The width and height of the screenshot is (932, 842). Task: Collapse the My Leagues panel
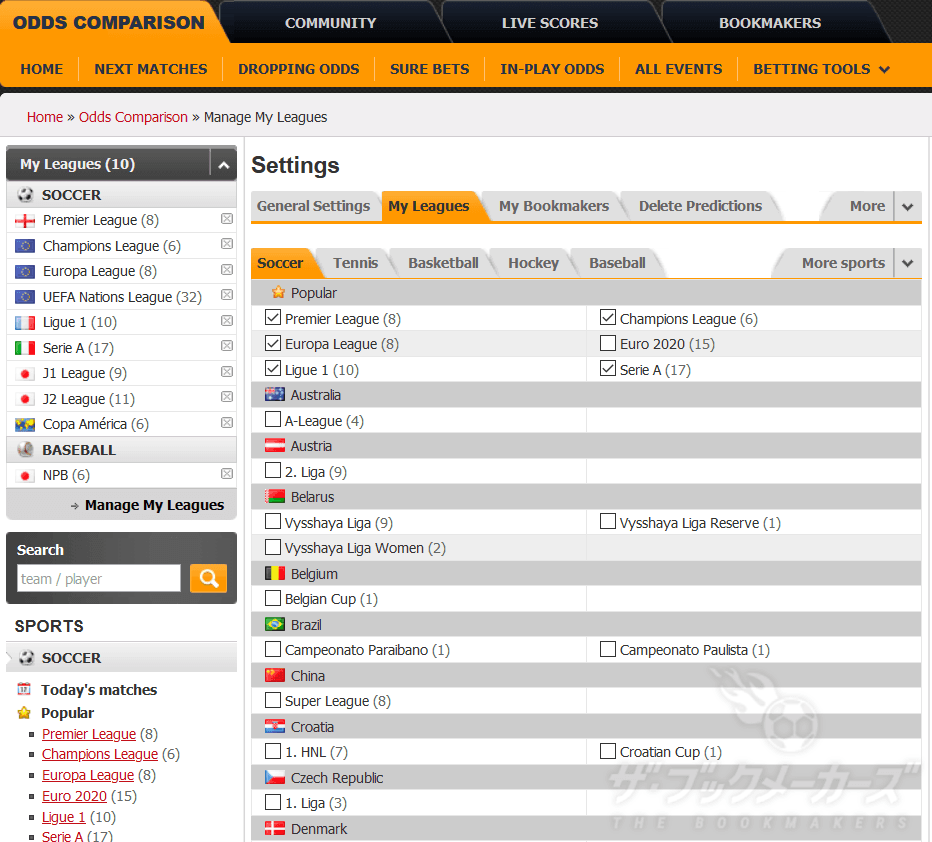(223, 165)
